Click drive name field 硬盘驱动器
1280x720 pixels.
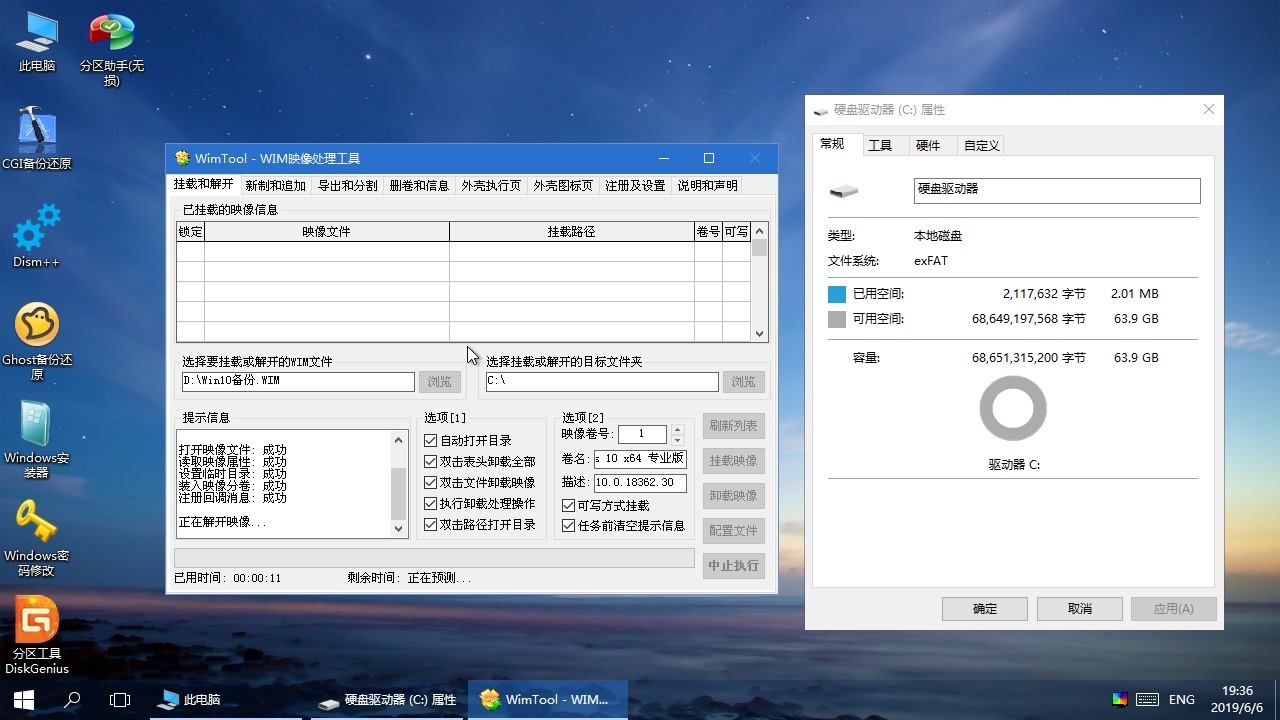coord(1057,191)
